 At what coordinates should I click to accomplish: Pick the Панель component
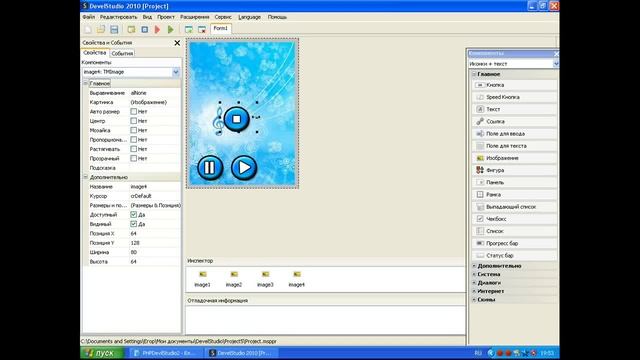point(514,182)
